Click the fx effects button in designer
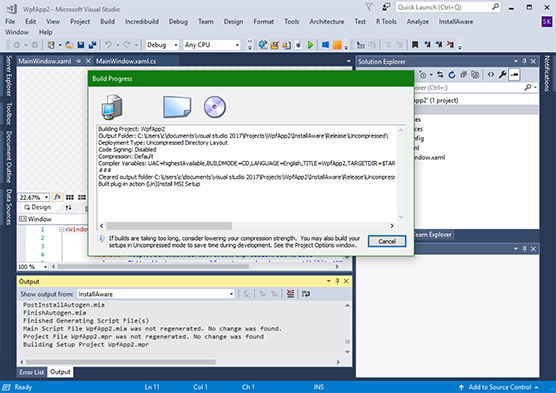556x393 pixels. coord(57,197)
